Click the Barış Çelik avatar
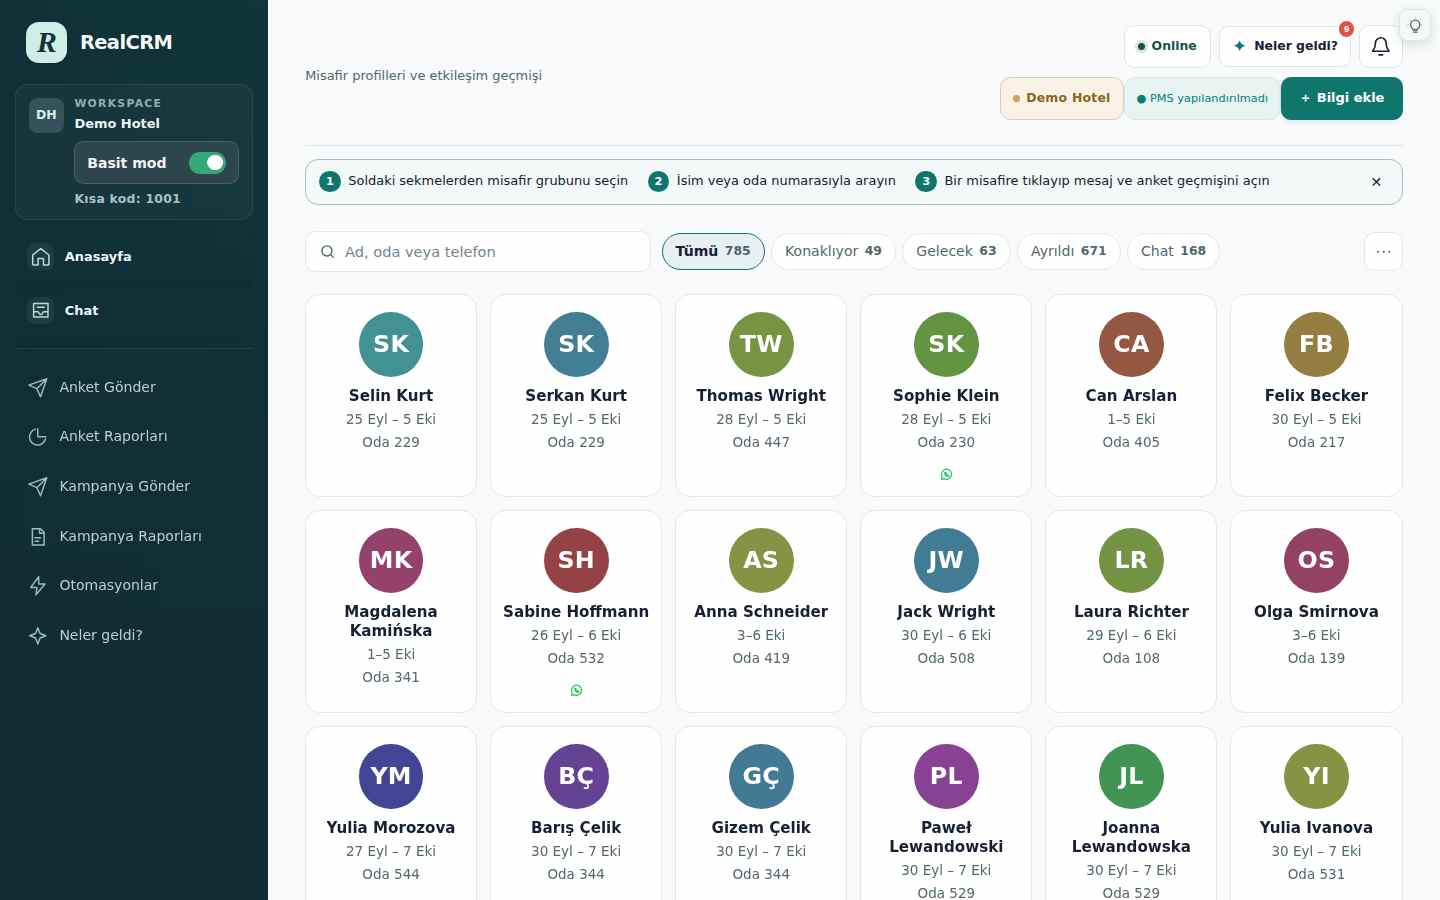Screen dimensions: 1440x900 pos(576,776)
